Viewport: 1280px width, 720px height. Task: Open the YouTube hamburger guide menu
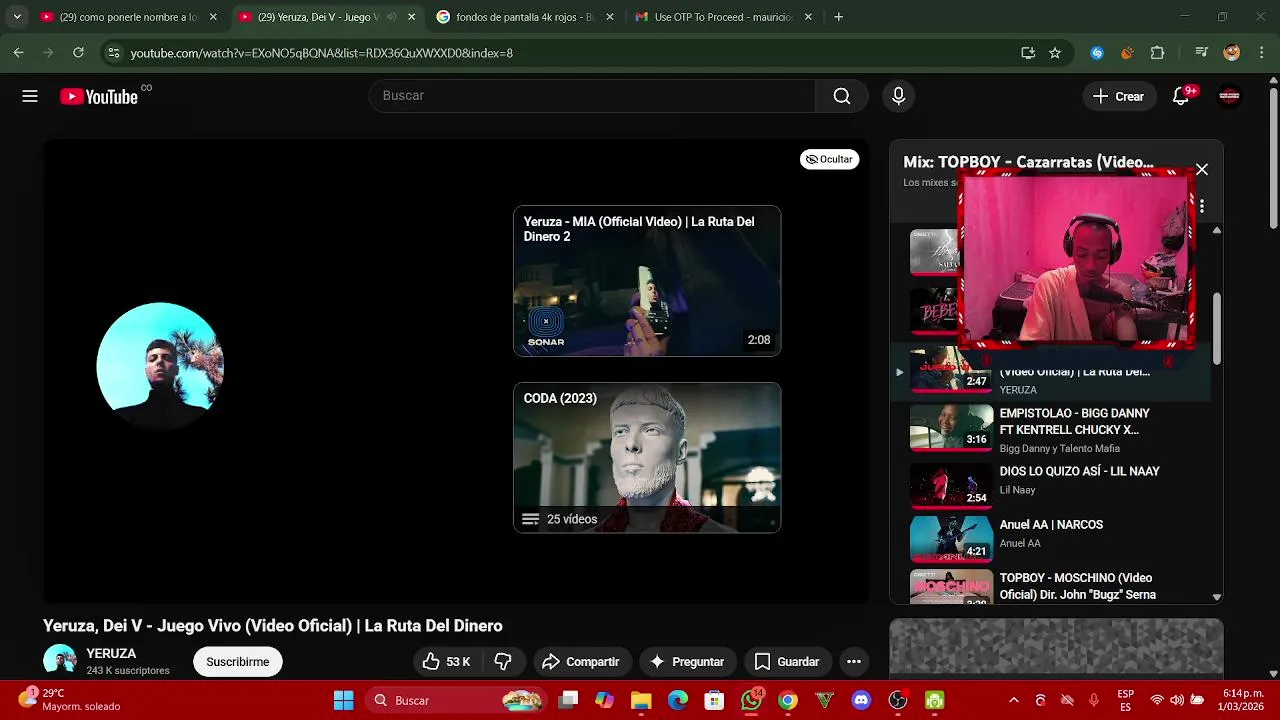(x=30, y=96)
